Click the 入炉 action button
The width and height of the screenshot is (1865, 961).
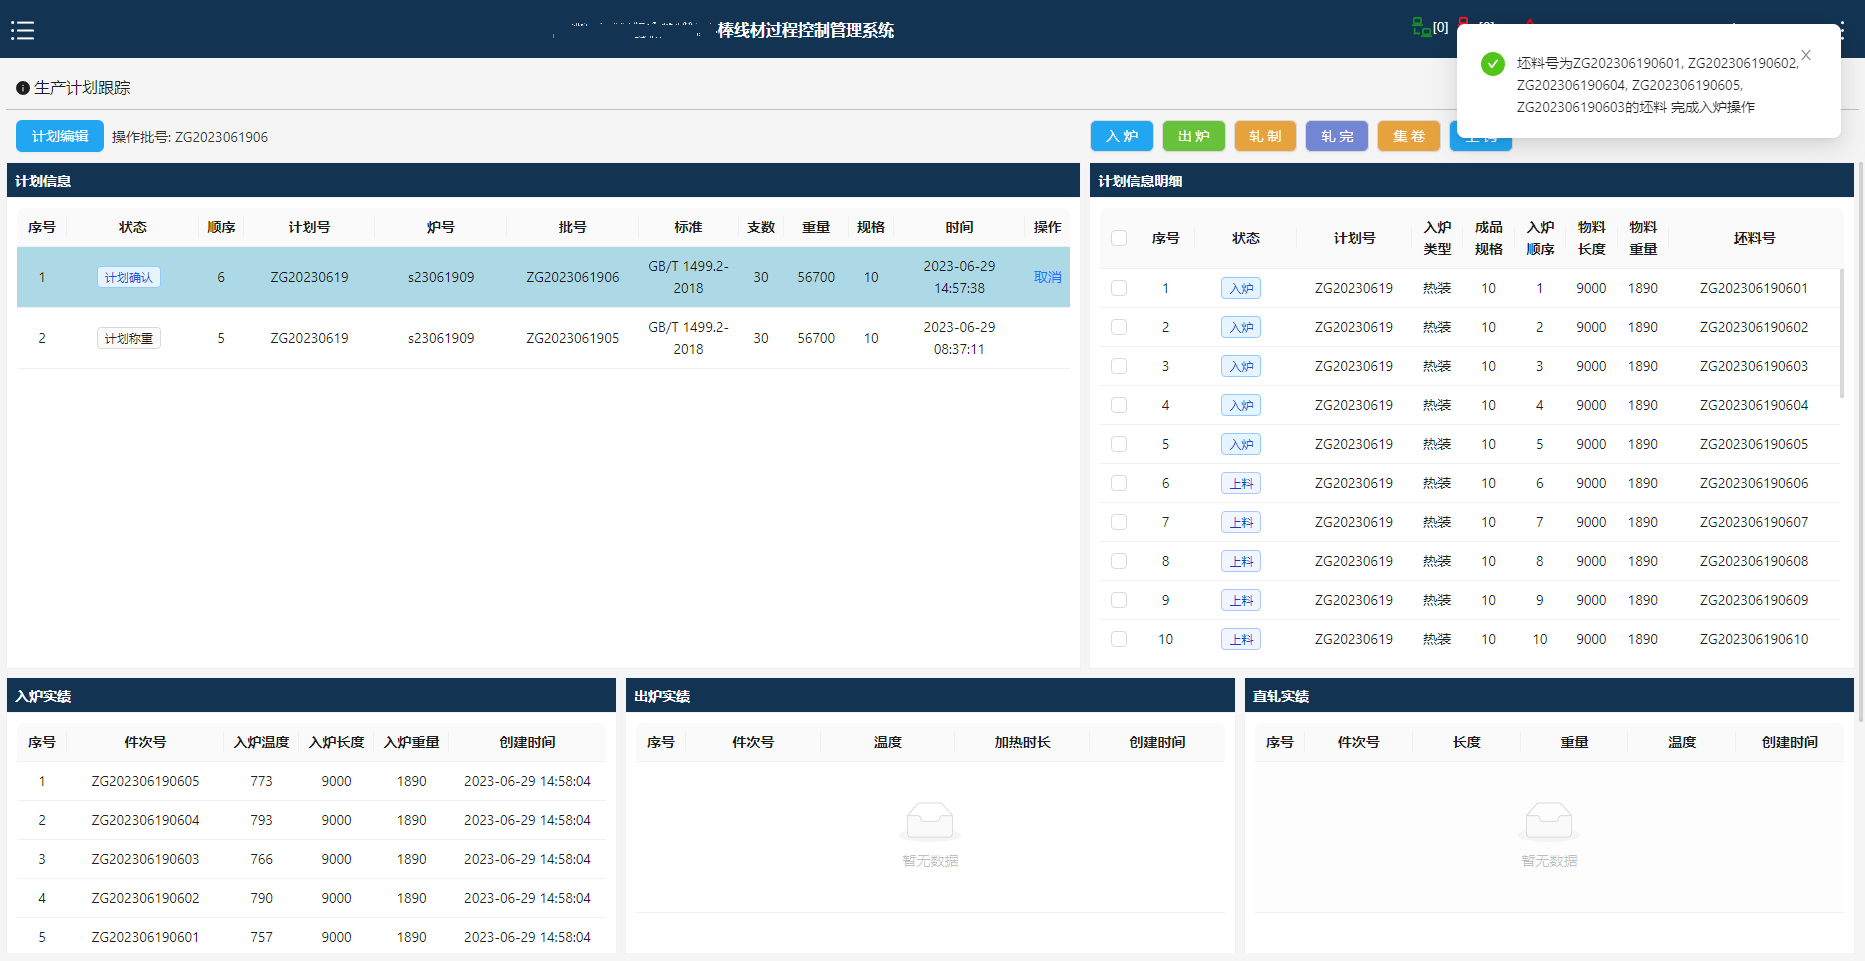[1122, 136]
